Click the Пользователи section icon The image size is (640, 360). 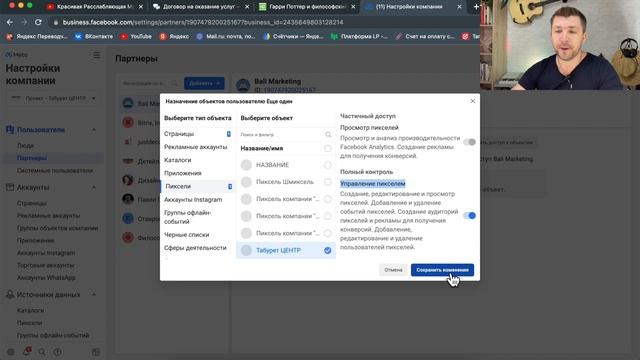point(10,130)
